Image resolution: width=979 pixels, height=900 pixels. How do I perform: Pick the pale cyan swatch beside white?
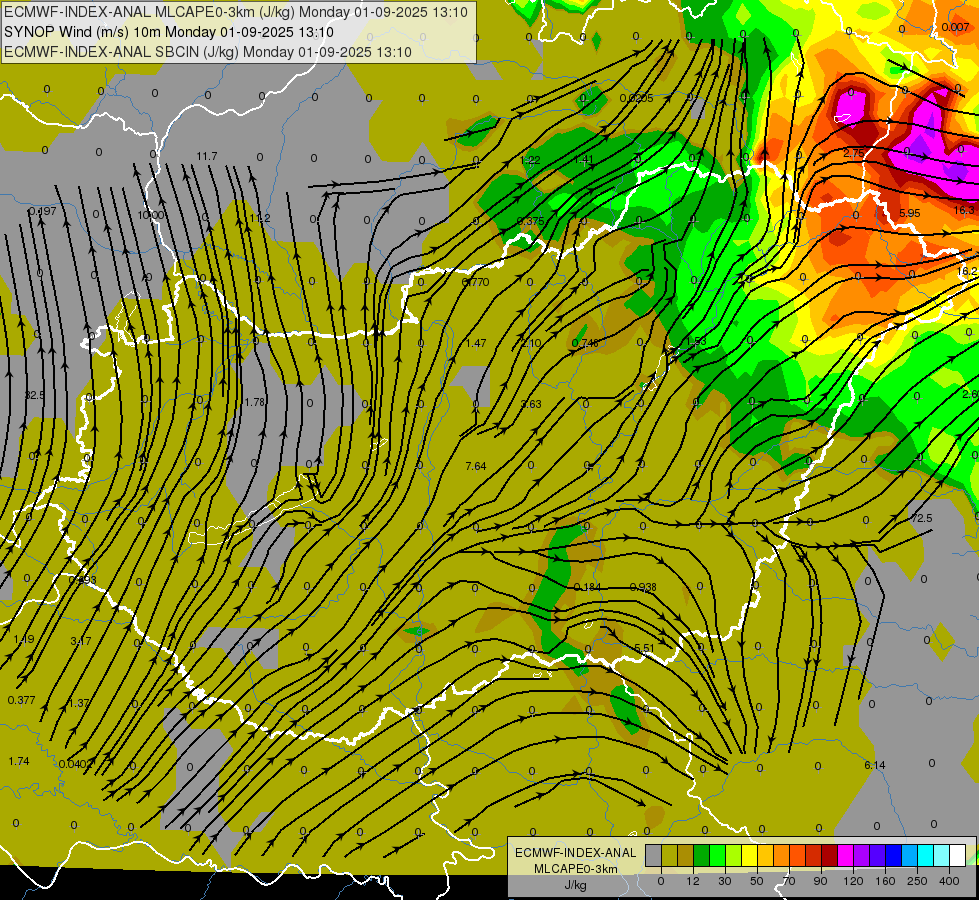942,855
